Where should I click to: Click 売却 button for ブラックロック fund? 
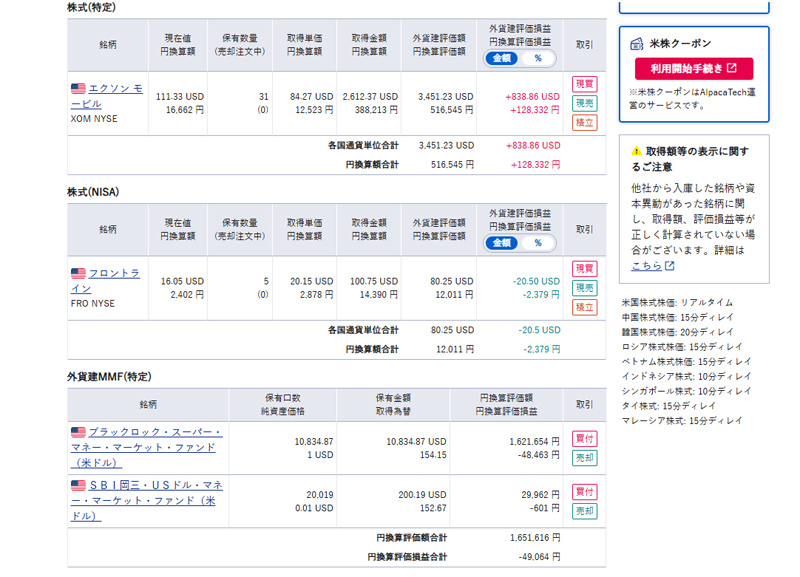tap(585, 458)
